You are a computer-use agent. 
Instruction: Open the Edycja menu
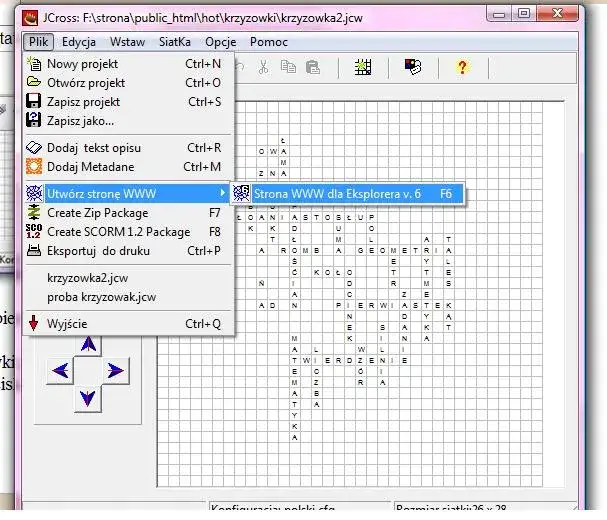point(79,42)
